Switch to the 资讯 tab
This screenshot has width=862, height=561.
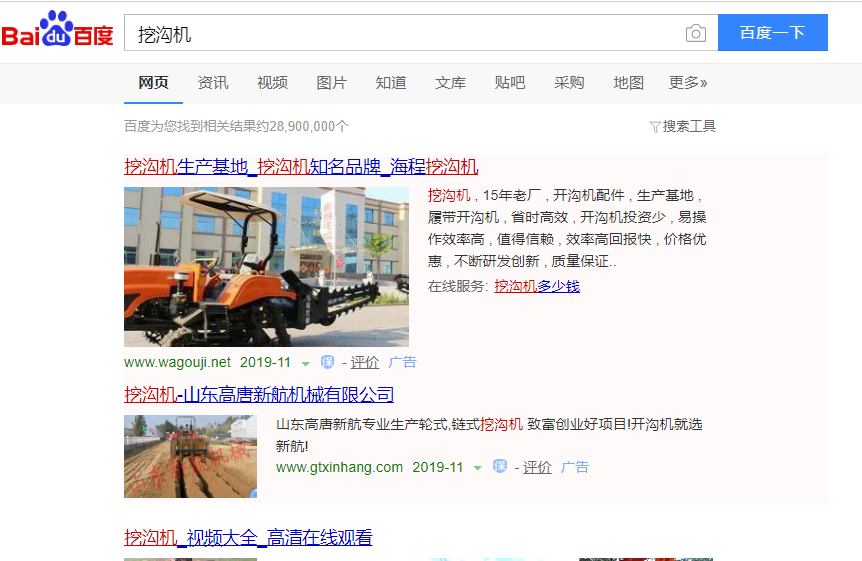213,83
